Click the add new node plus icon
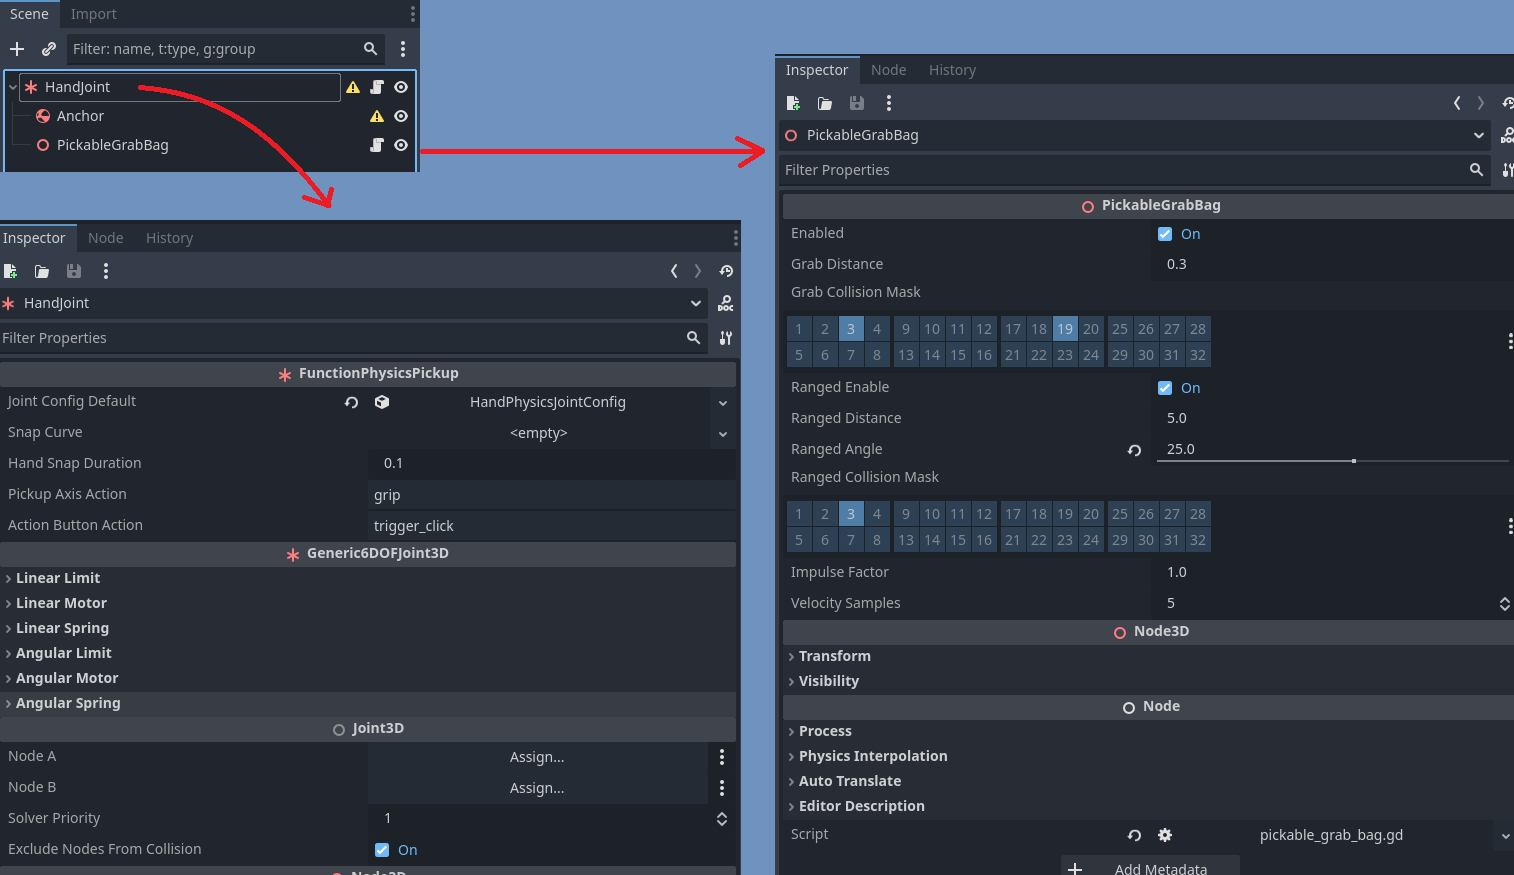1514x875 pixels. [x=17, y=49]
